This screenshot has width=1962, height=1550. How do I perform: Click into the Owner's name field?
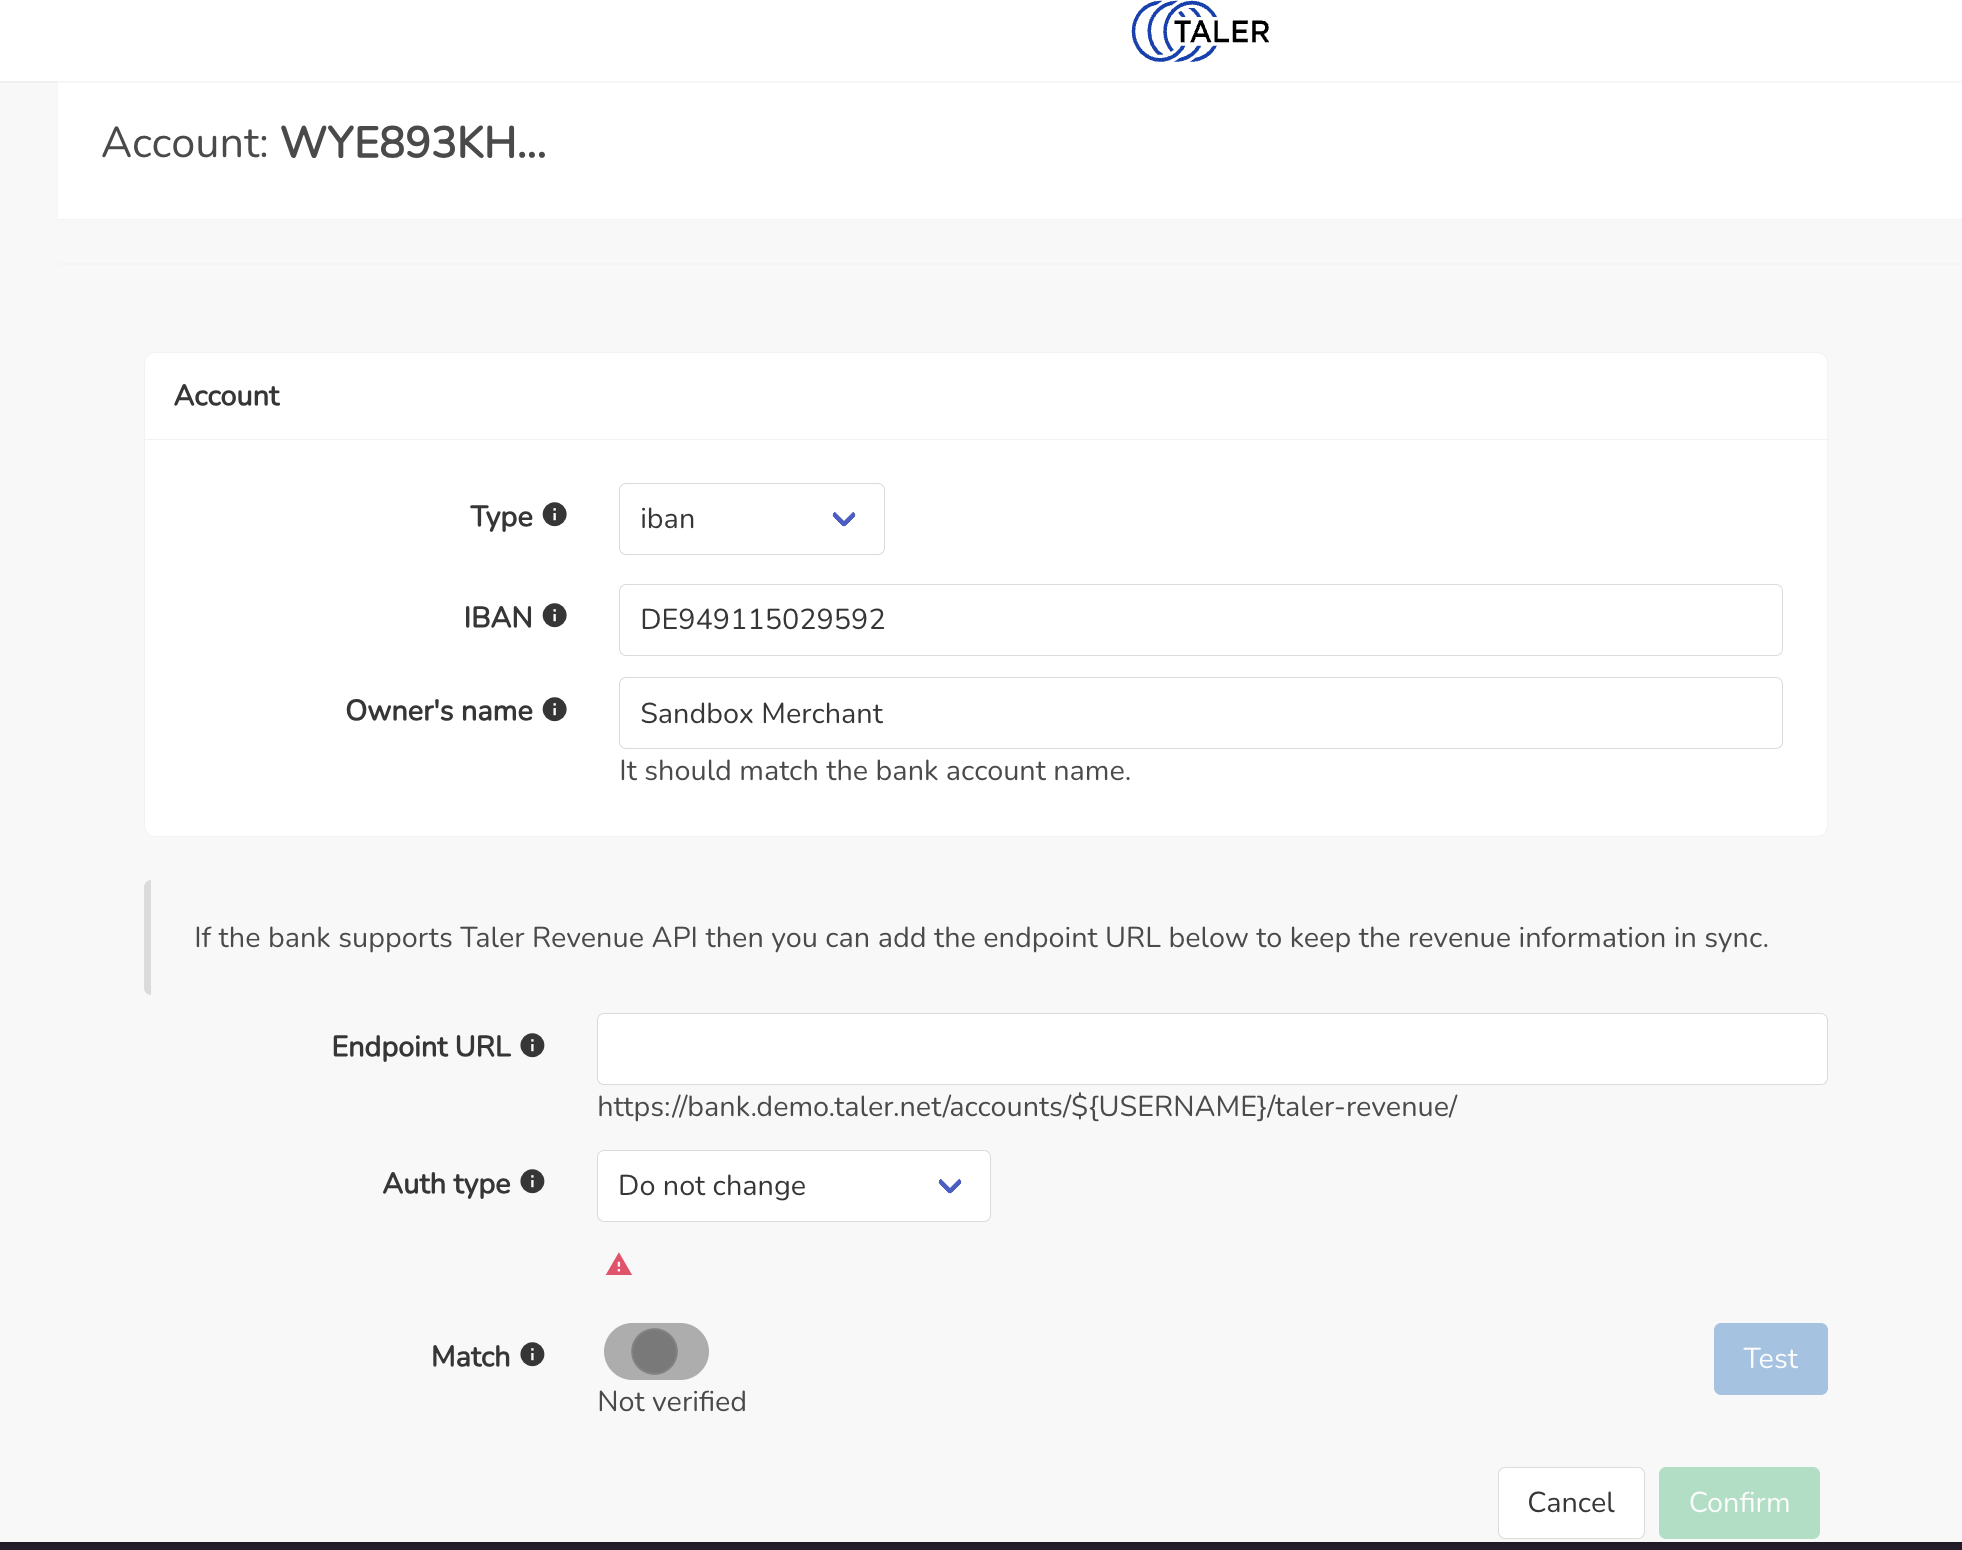pyautogui.click(x=1200, y=713)
